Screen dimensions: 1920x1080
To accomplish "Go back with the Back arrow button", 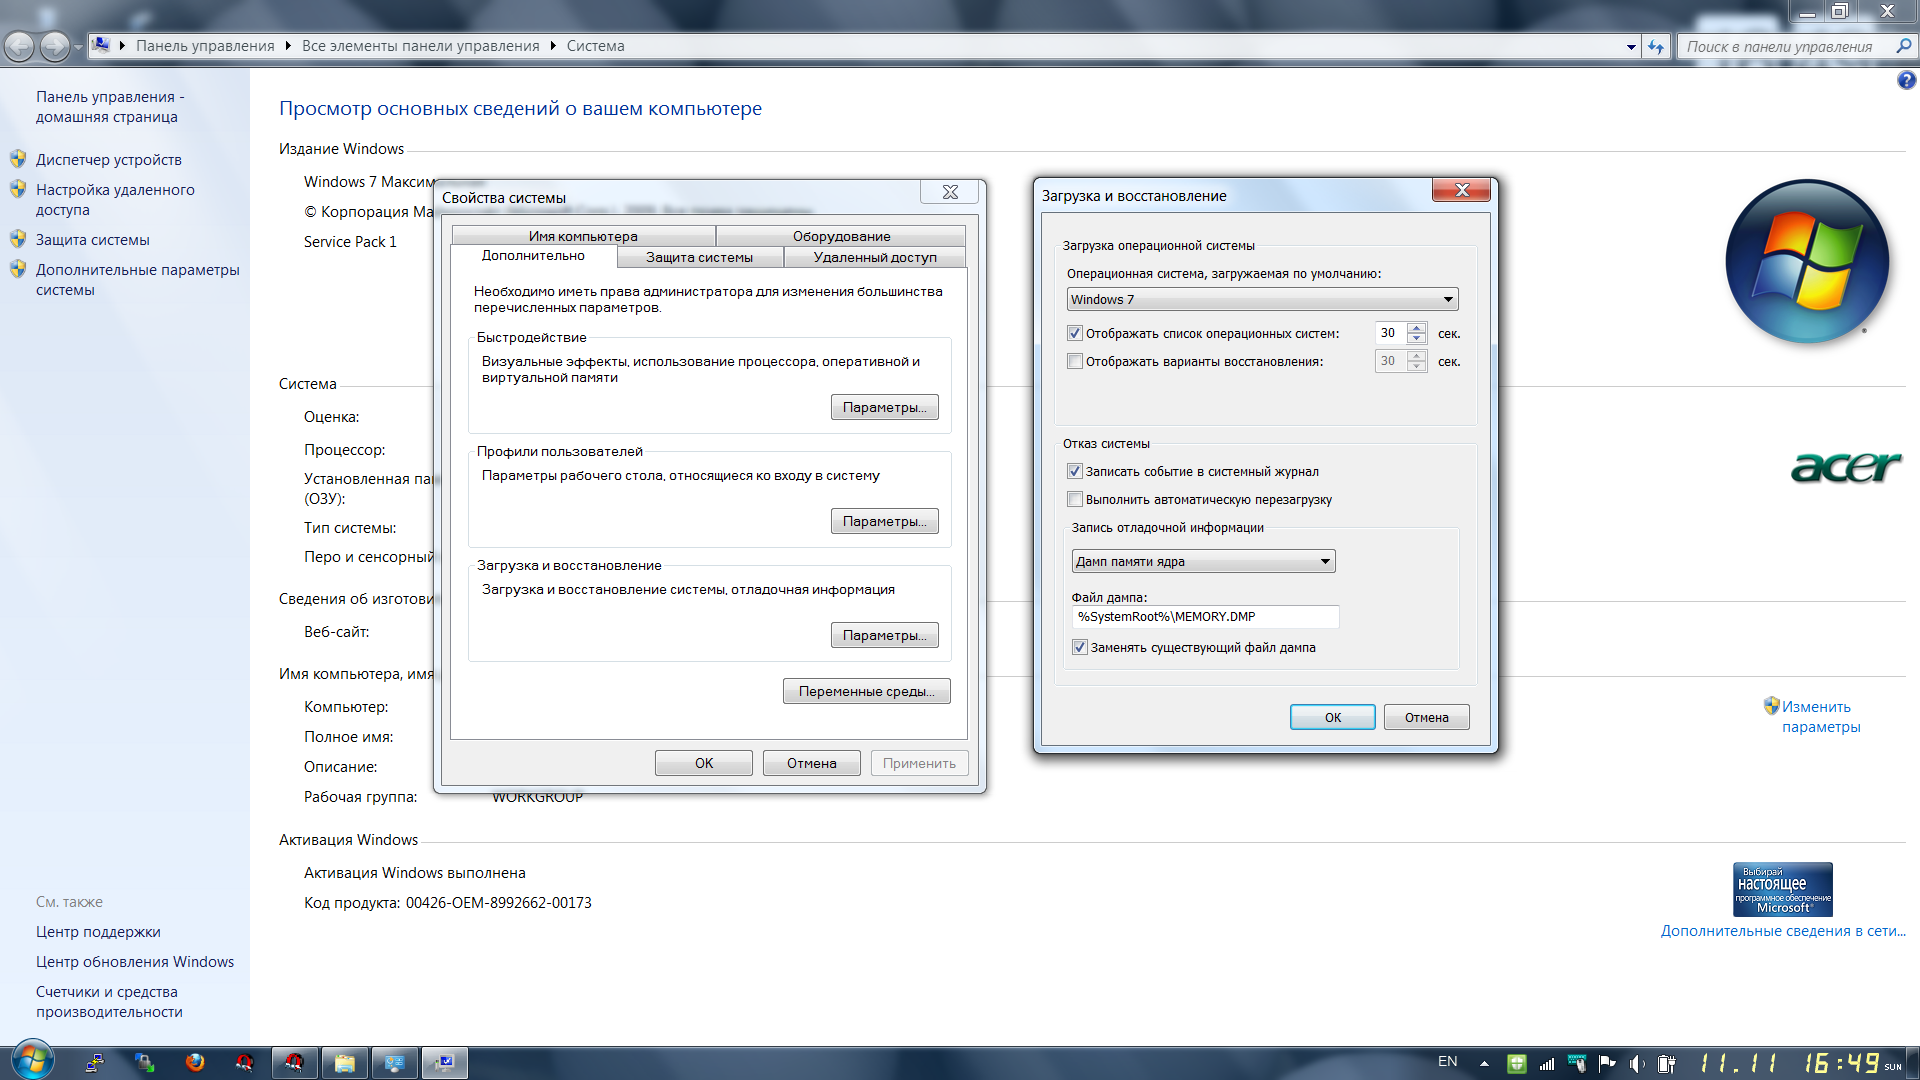I will [x=20, y=46].
